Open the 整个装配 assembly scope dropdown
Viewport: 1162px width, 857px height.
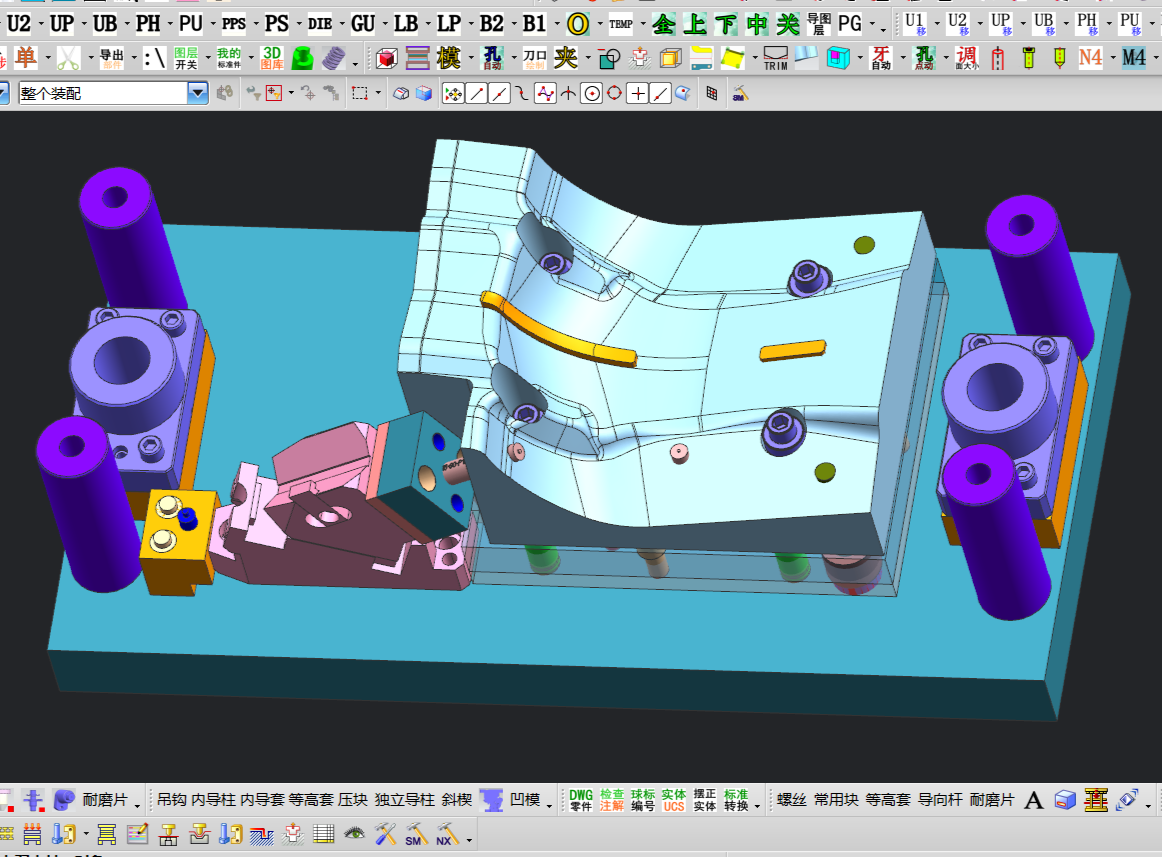[197, 93]
